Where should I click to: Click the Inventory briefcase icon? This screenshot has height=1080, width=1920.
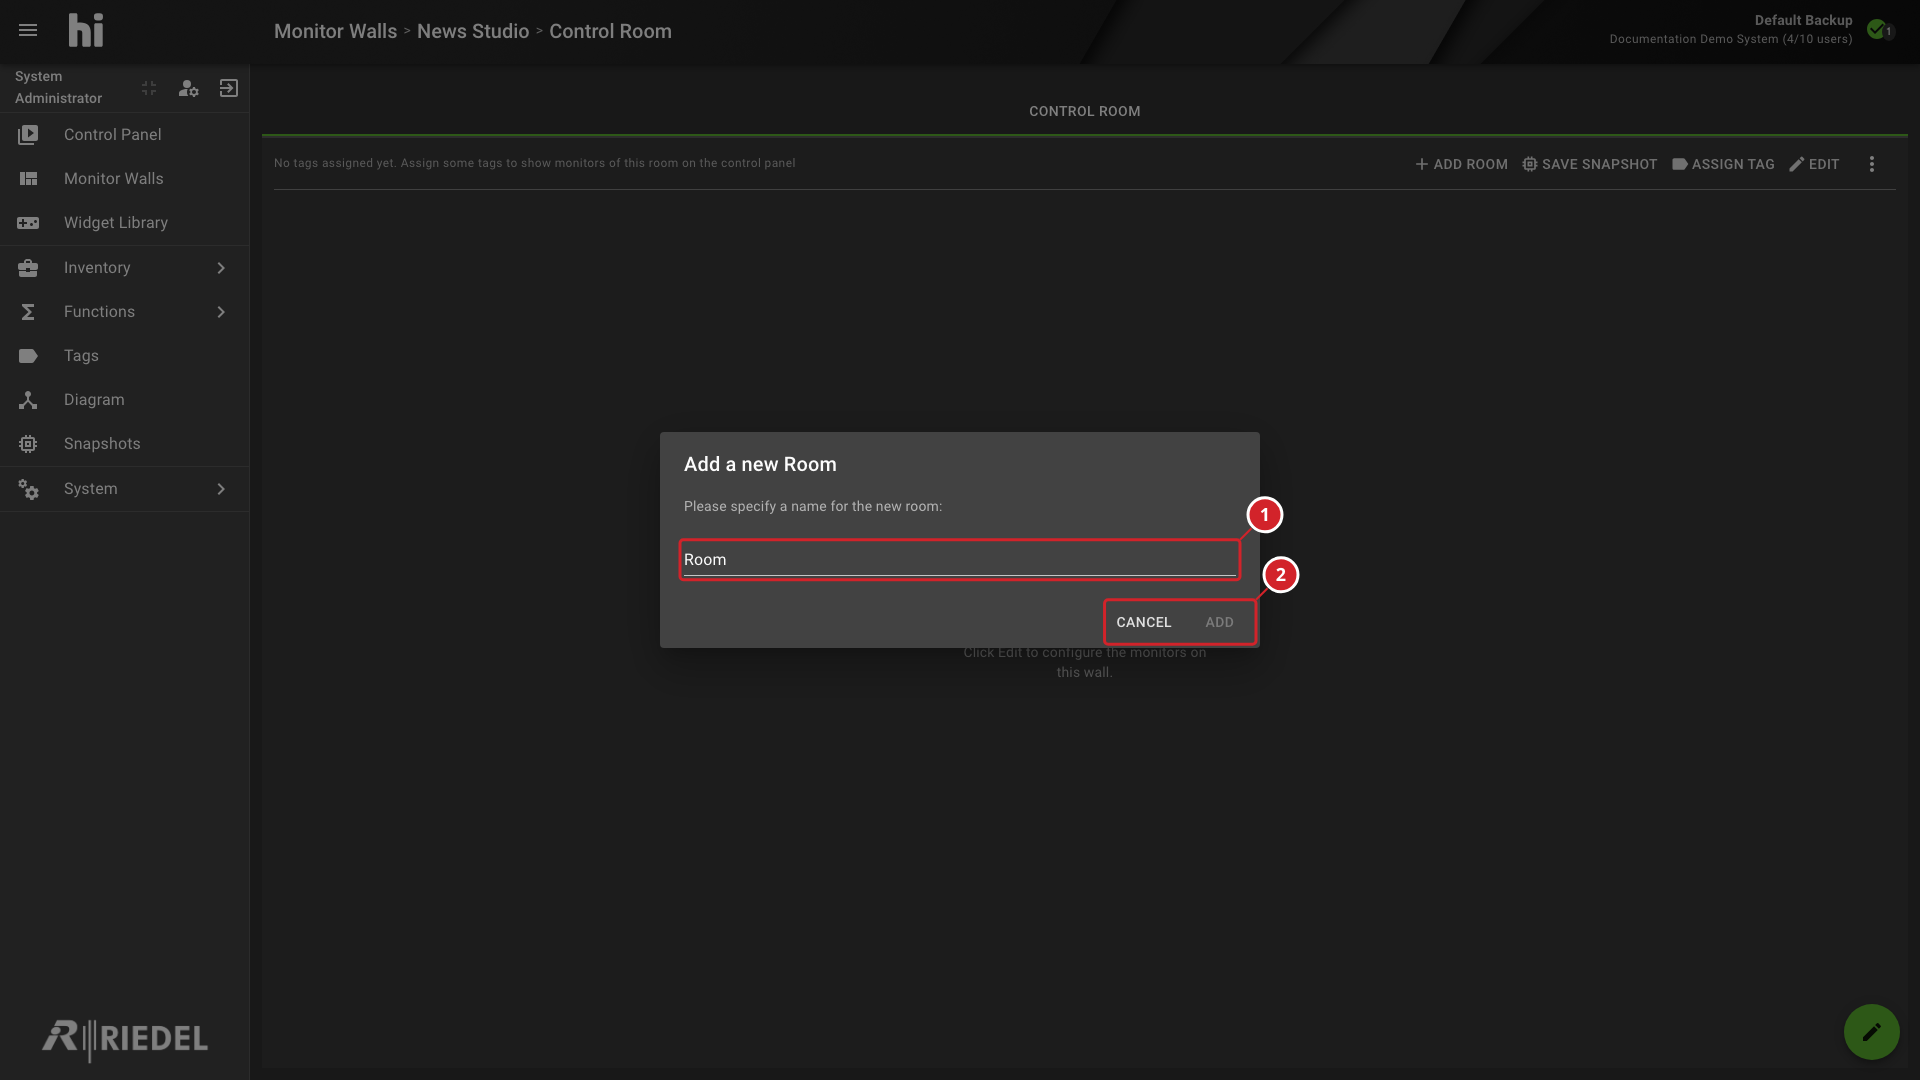coord(28,267)
